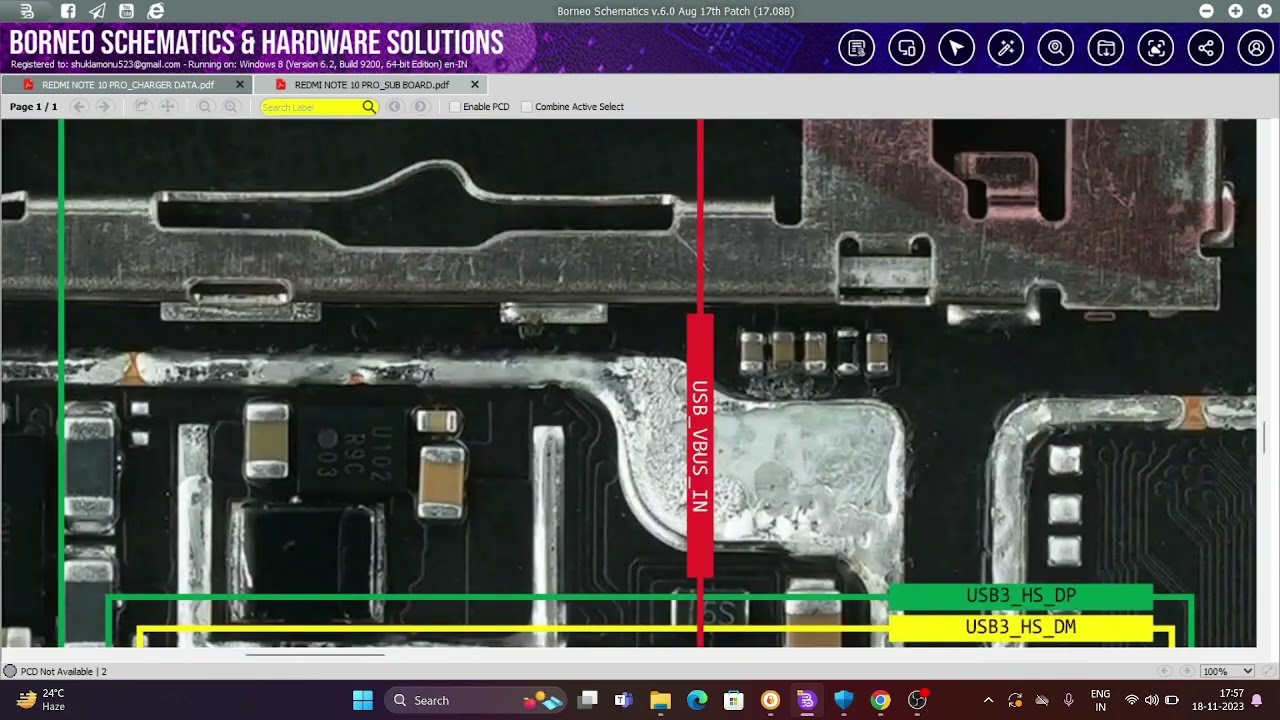Open the weather widget 24°C Haze
The height and width of the screenshot is (720, 1280).
pyautogui.click(x=42, y=700)
